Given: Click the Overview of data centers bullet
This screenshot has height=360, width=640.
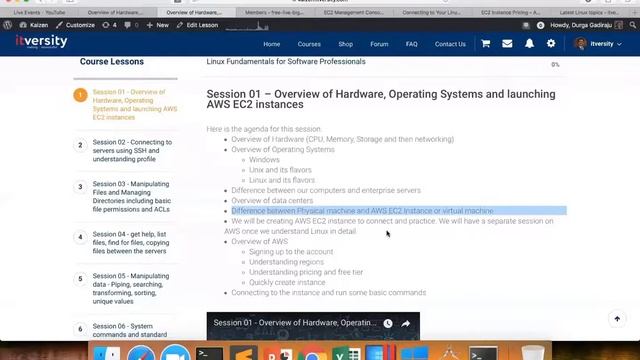Looking at the screenshot, I should [272, 200].
